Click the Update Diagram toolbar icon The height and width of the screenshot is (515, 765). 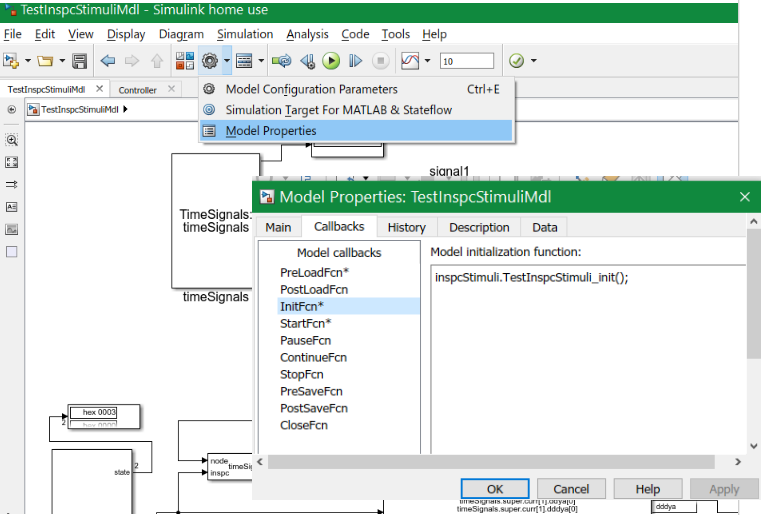(x=282, y=61)
